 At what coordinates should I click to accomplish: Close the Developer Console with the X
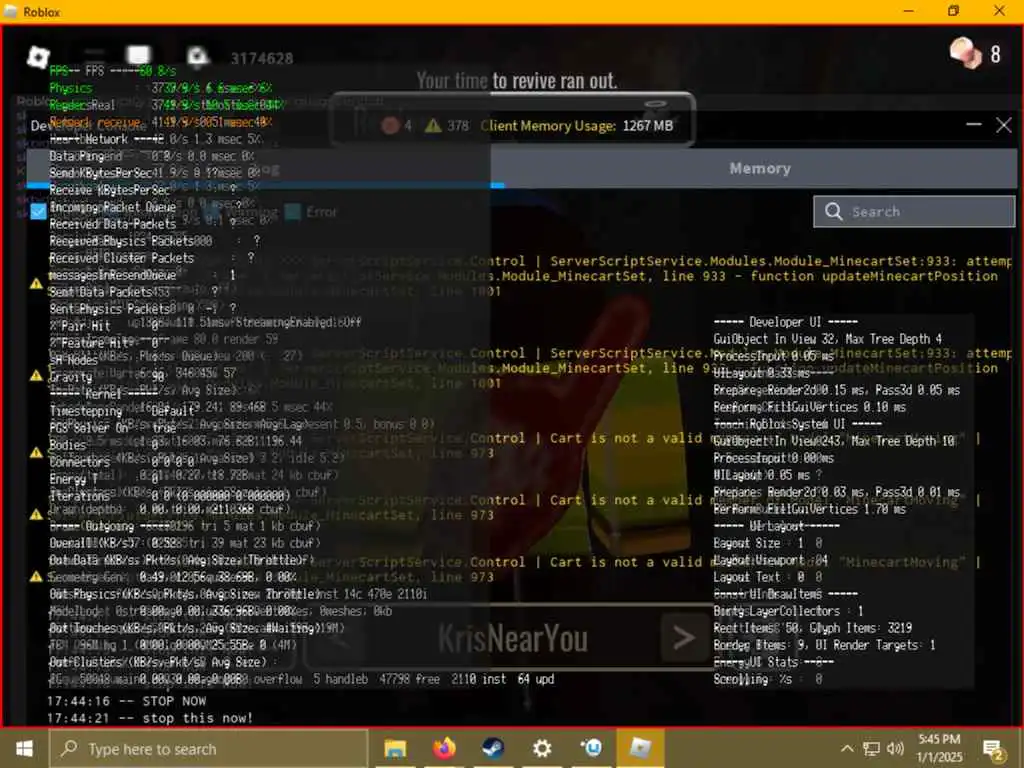pyautogui.click(x=1004, y=125)
